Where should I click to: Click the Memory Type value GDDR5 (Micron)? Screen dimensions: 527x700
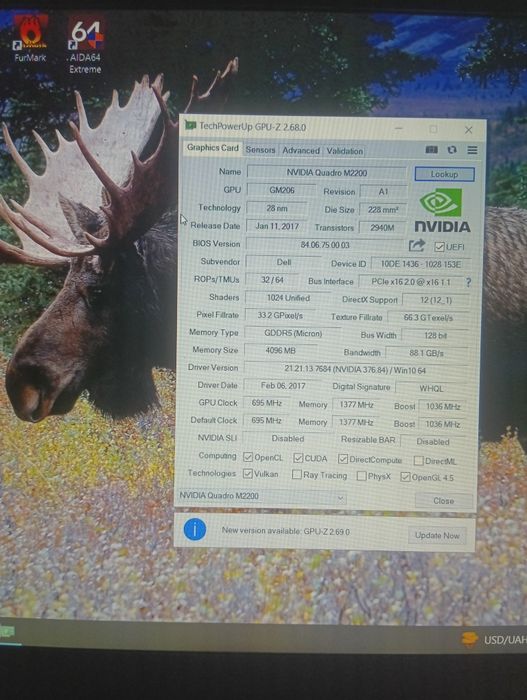(x=293, y=333)
